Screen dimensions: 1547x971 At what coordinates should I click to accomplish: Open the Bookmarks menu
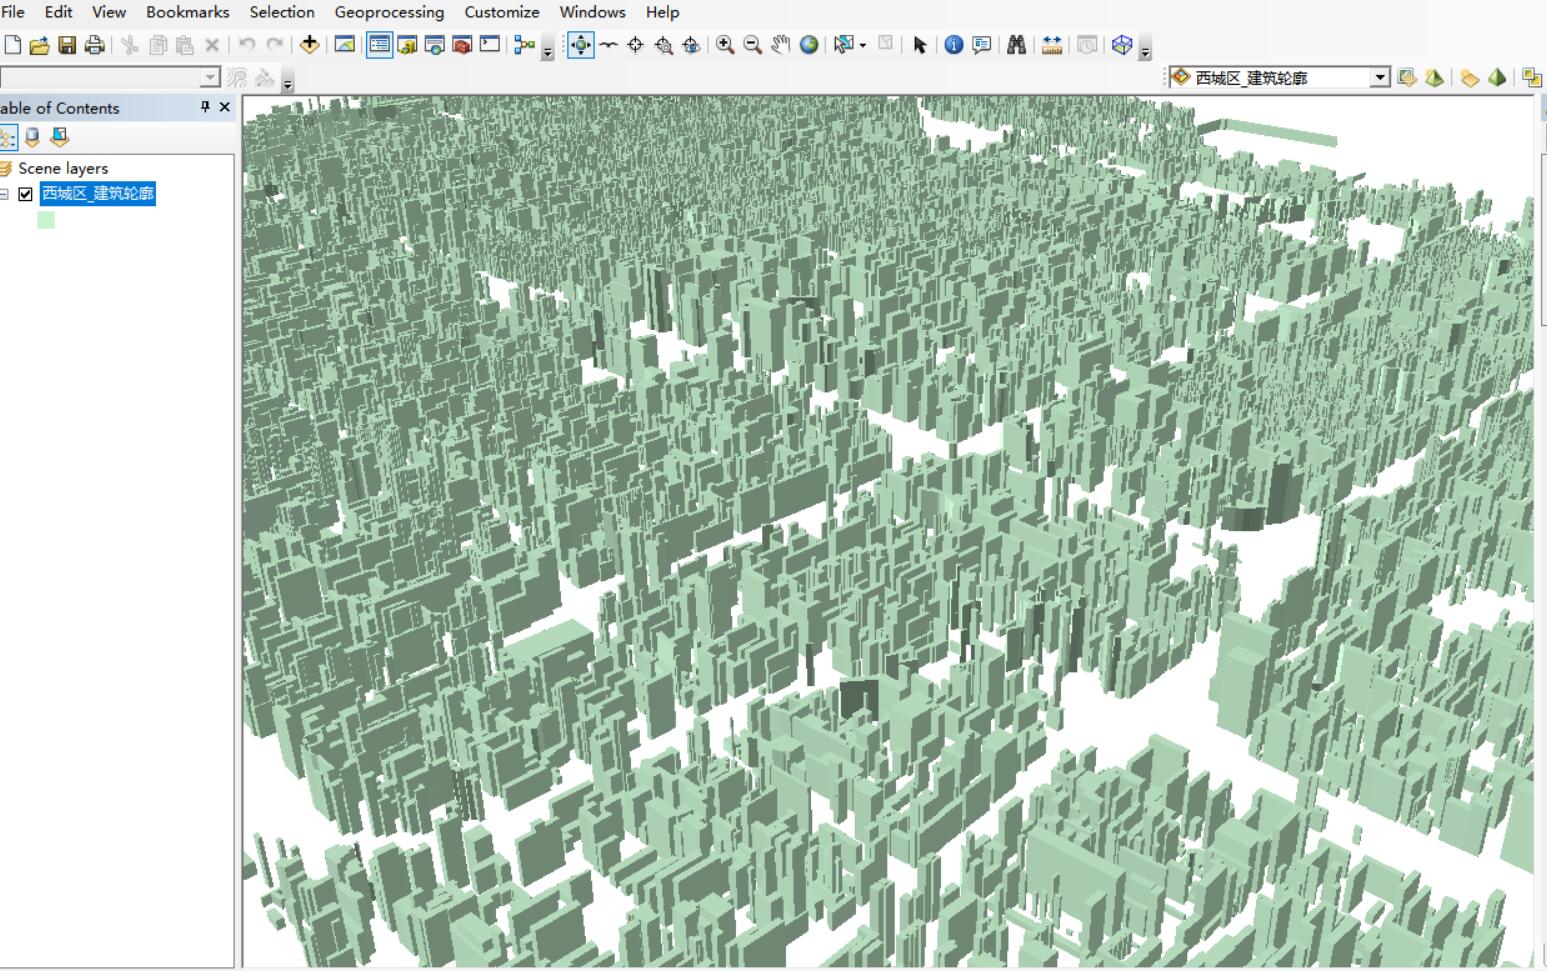[187, 12]
